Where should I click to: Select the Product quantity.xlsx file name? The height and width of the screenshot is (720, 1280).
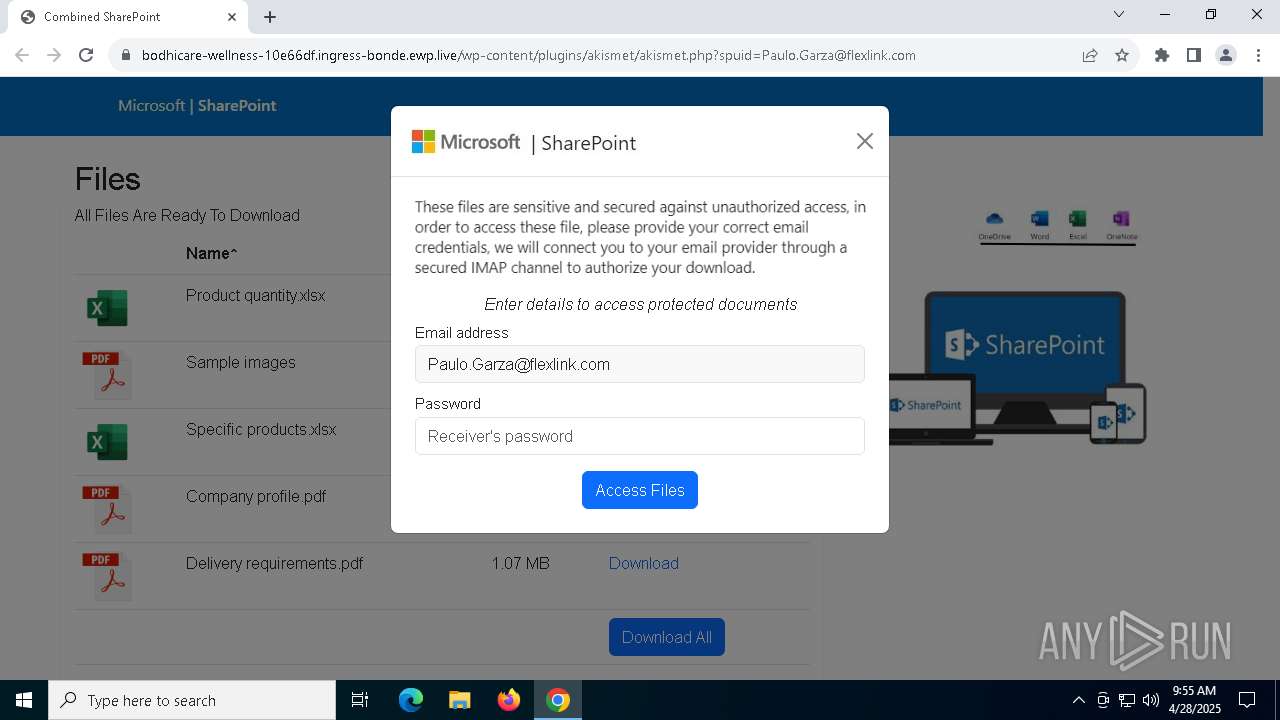255,295
